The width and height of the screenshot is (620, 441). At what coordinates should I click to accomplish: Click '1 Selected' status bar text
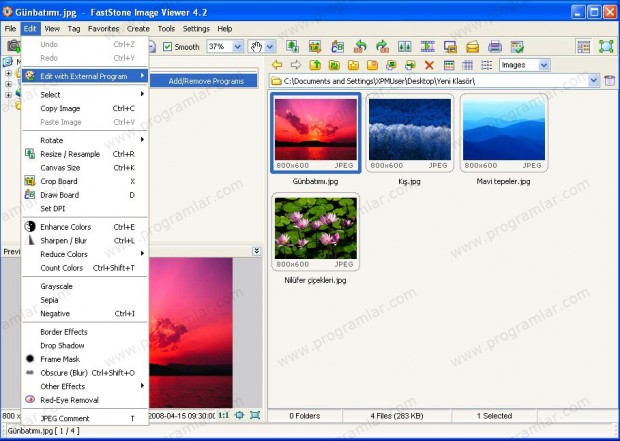pyautogui.click(x=494, y=416)
